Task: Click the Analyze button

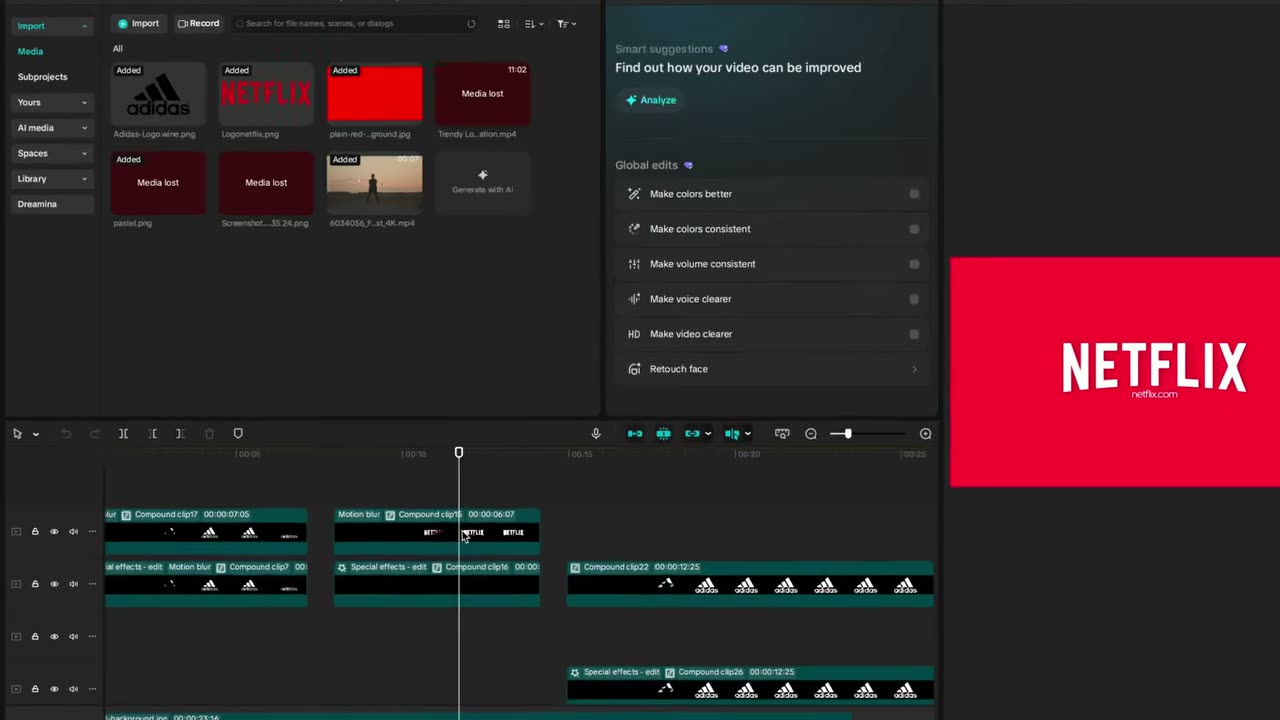Action: 651,100
